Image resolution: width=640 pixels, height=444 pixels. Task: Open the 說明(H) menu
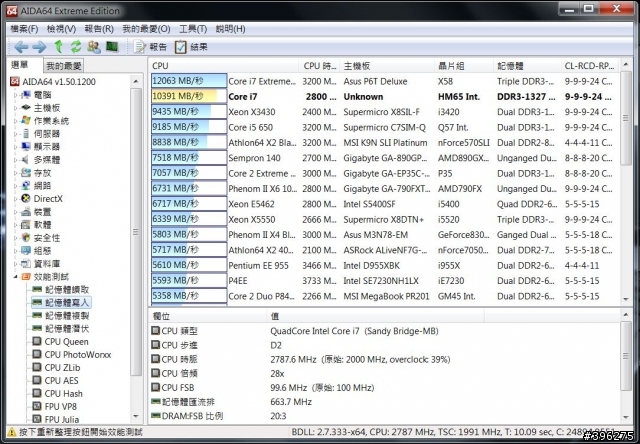point(231,29)
